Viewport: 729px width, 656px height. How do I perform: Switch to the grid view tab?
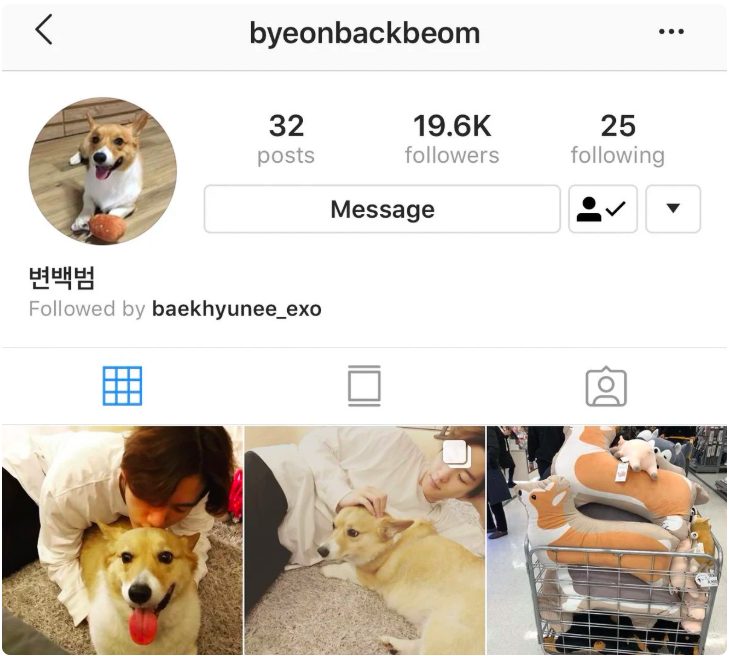(x=122, y=386)
